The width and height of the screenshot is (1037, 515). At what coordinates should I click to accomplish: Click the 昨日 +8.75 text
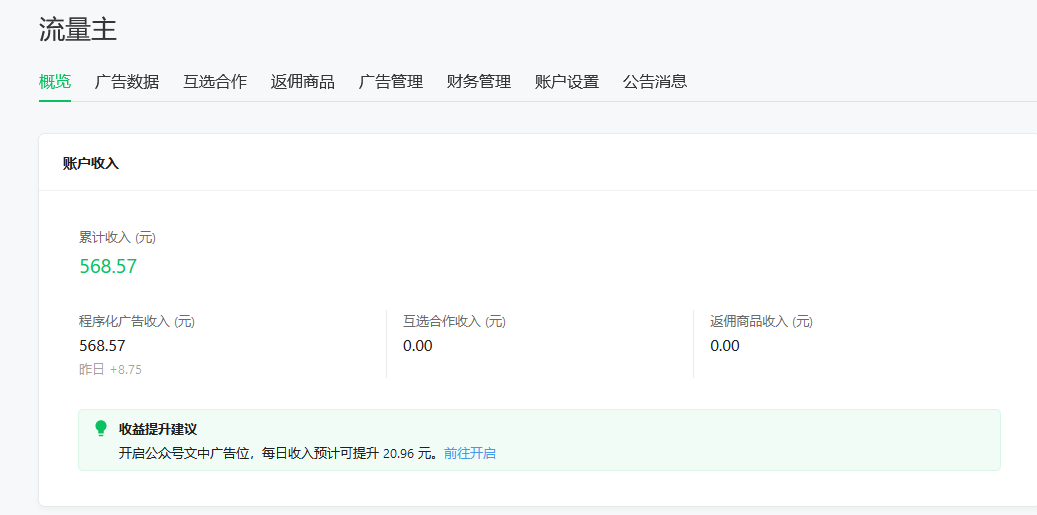point(110,370)
